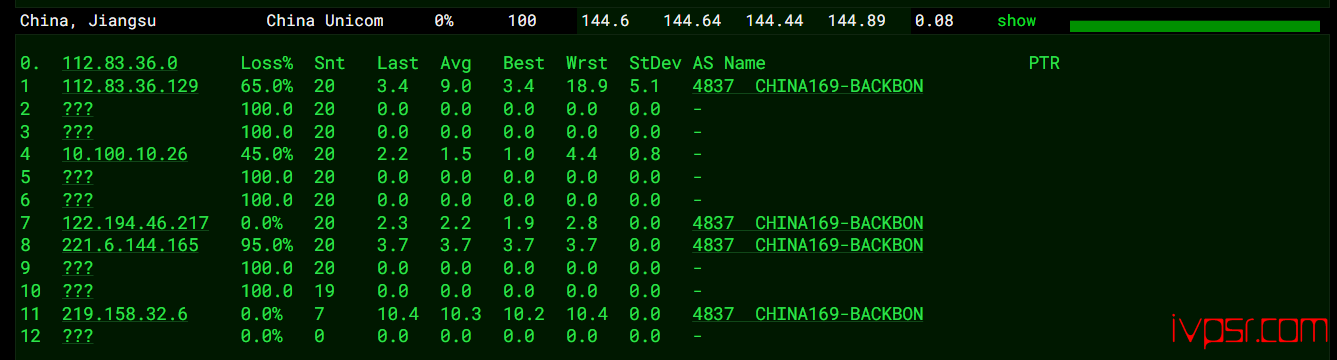Open AS 4837 CHINA169-BACKBON on hop 8
Screen dimensions: 1337x360
pyautogui.click(x=808, y=245)
